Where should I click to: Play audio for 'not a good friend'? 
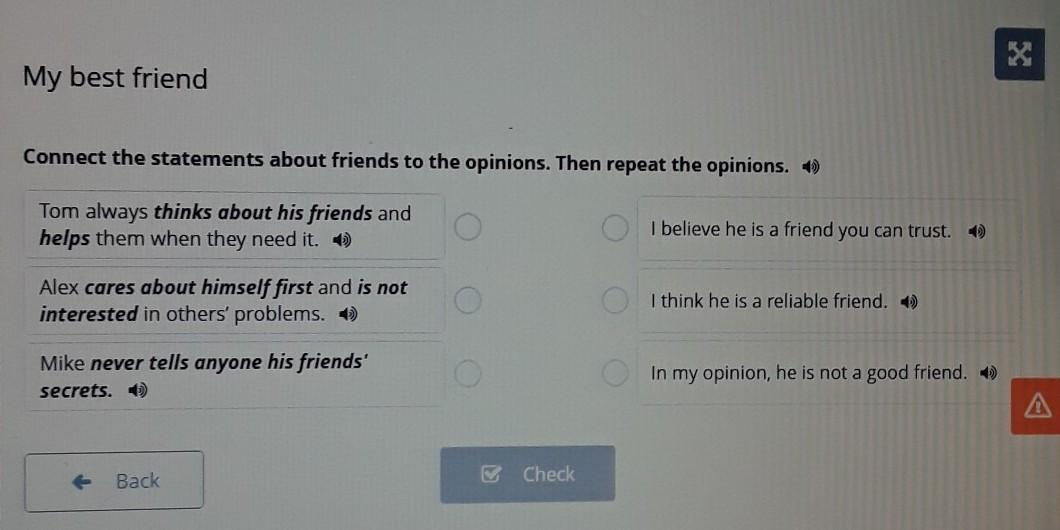tap(989, 373)
